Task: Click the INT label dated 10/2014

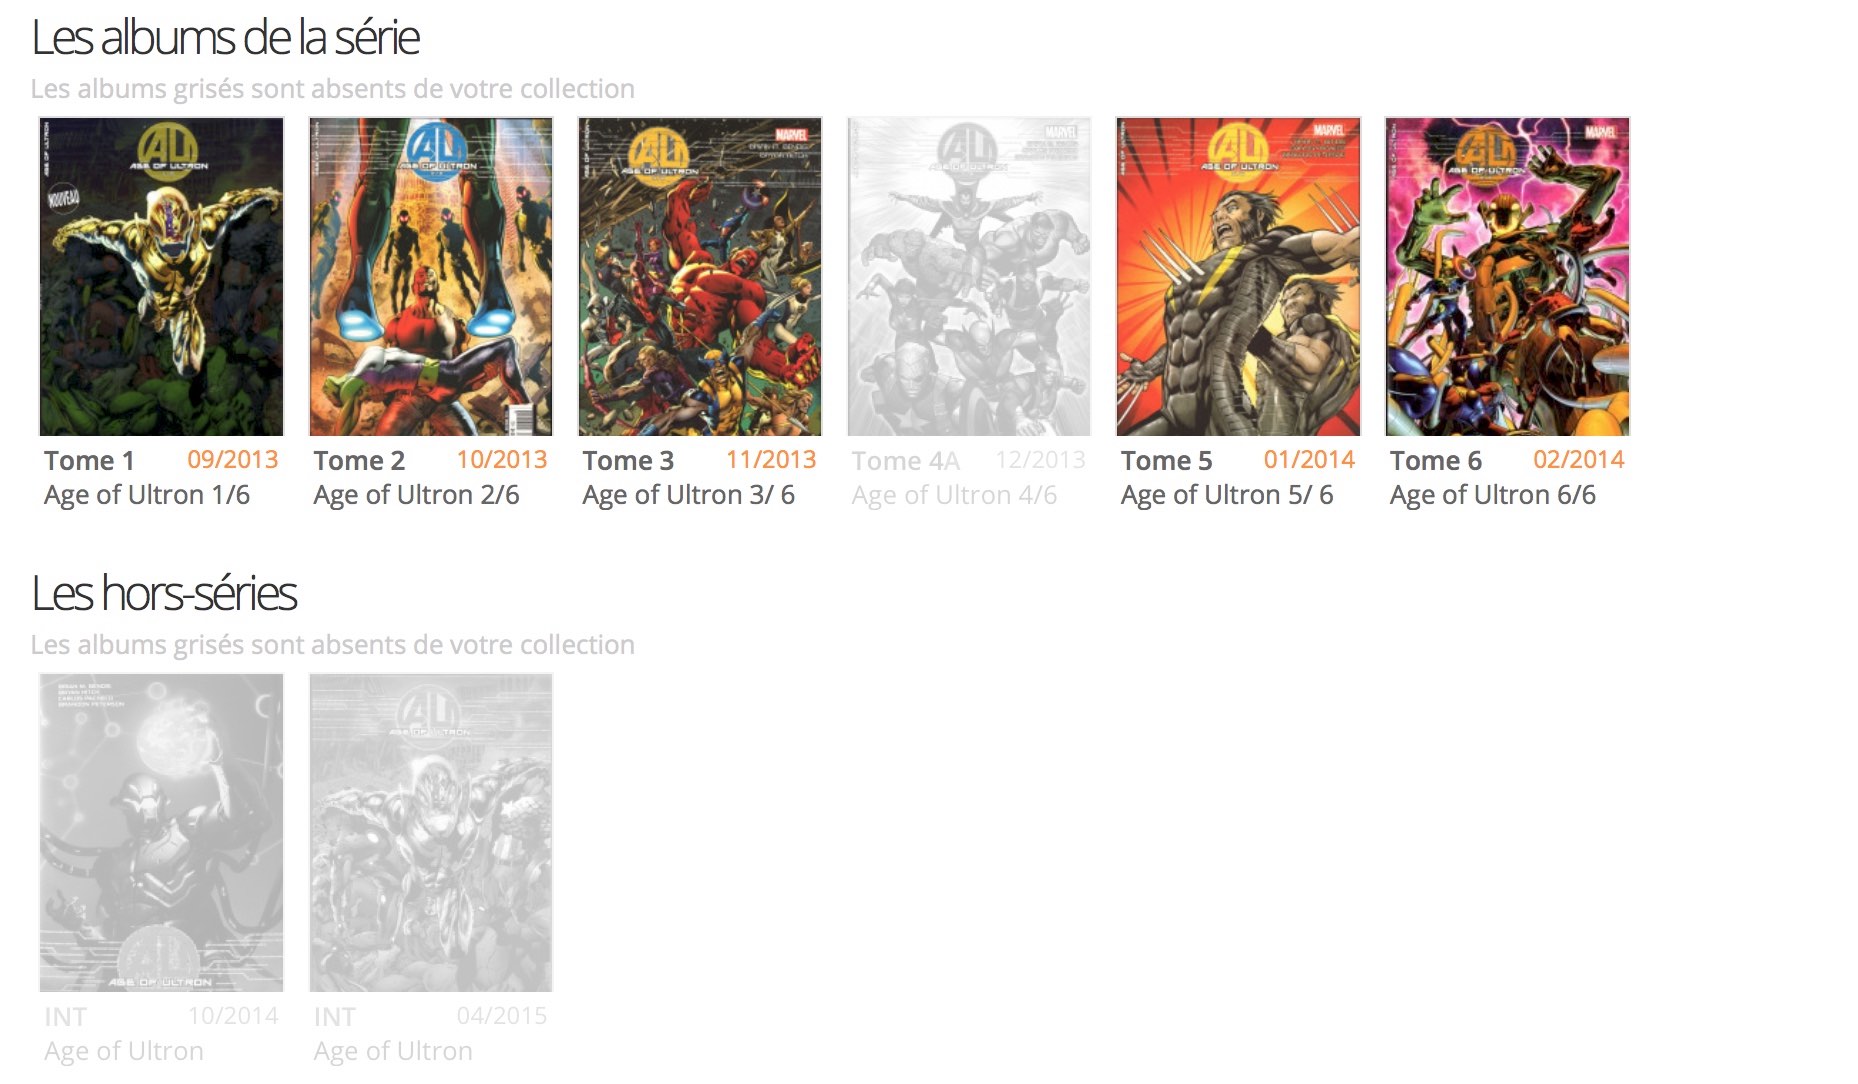Action: pos(65,1016)
